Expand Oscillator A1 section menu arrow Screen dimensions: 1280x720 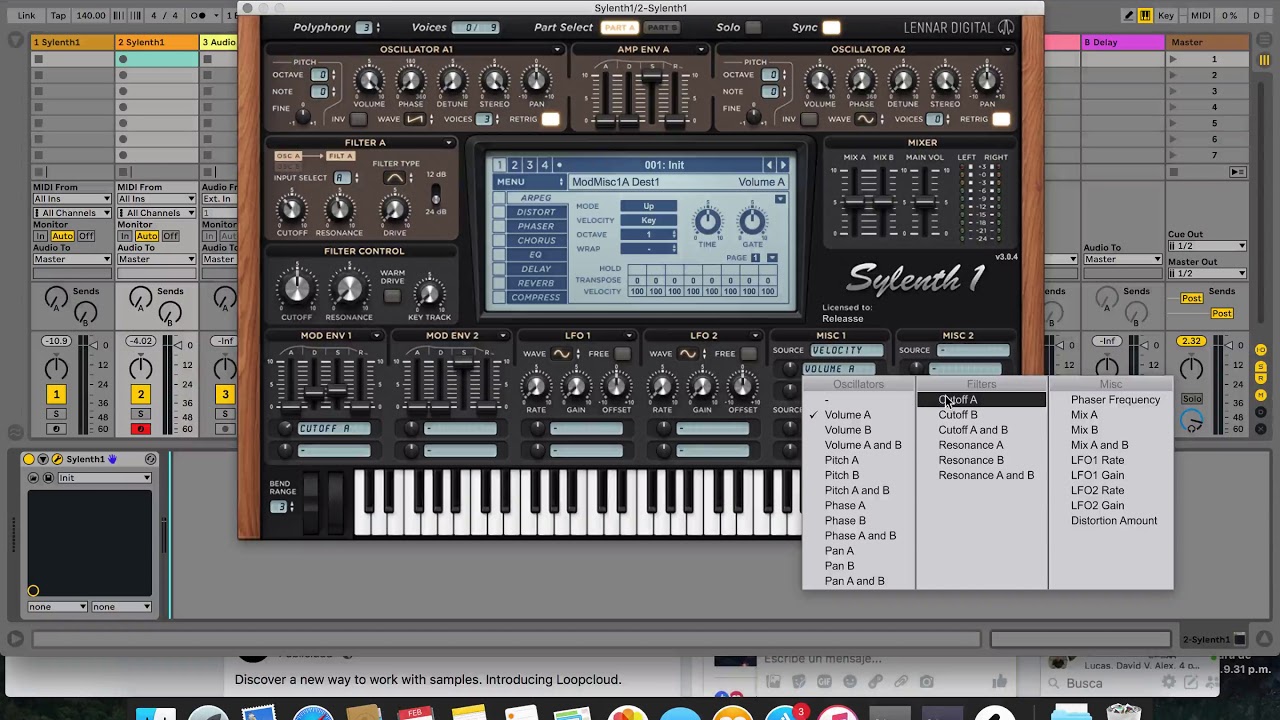[x=557, y=49]
